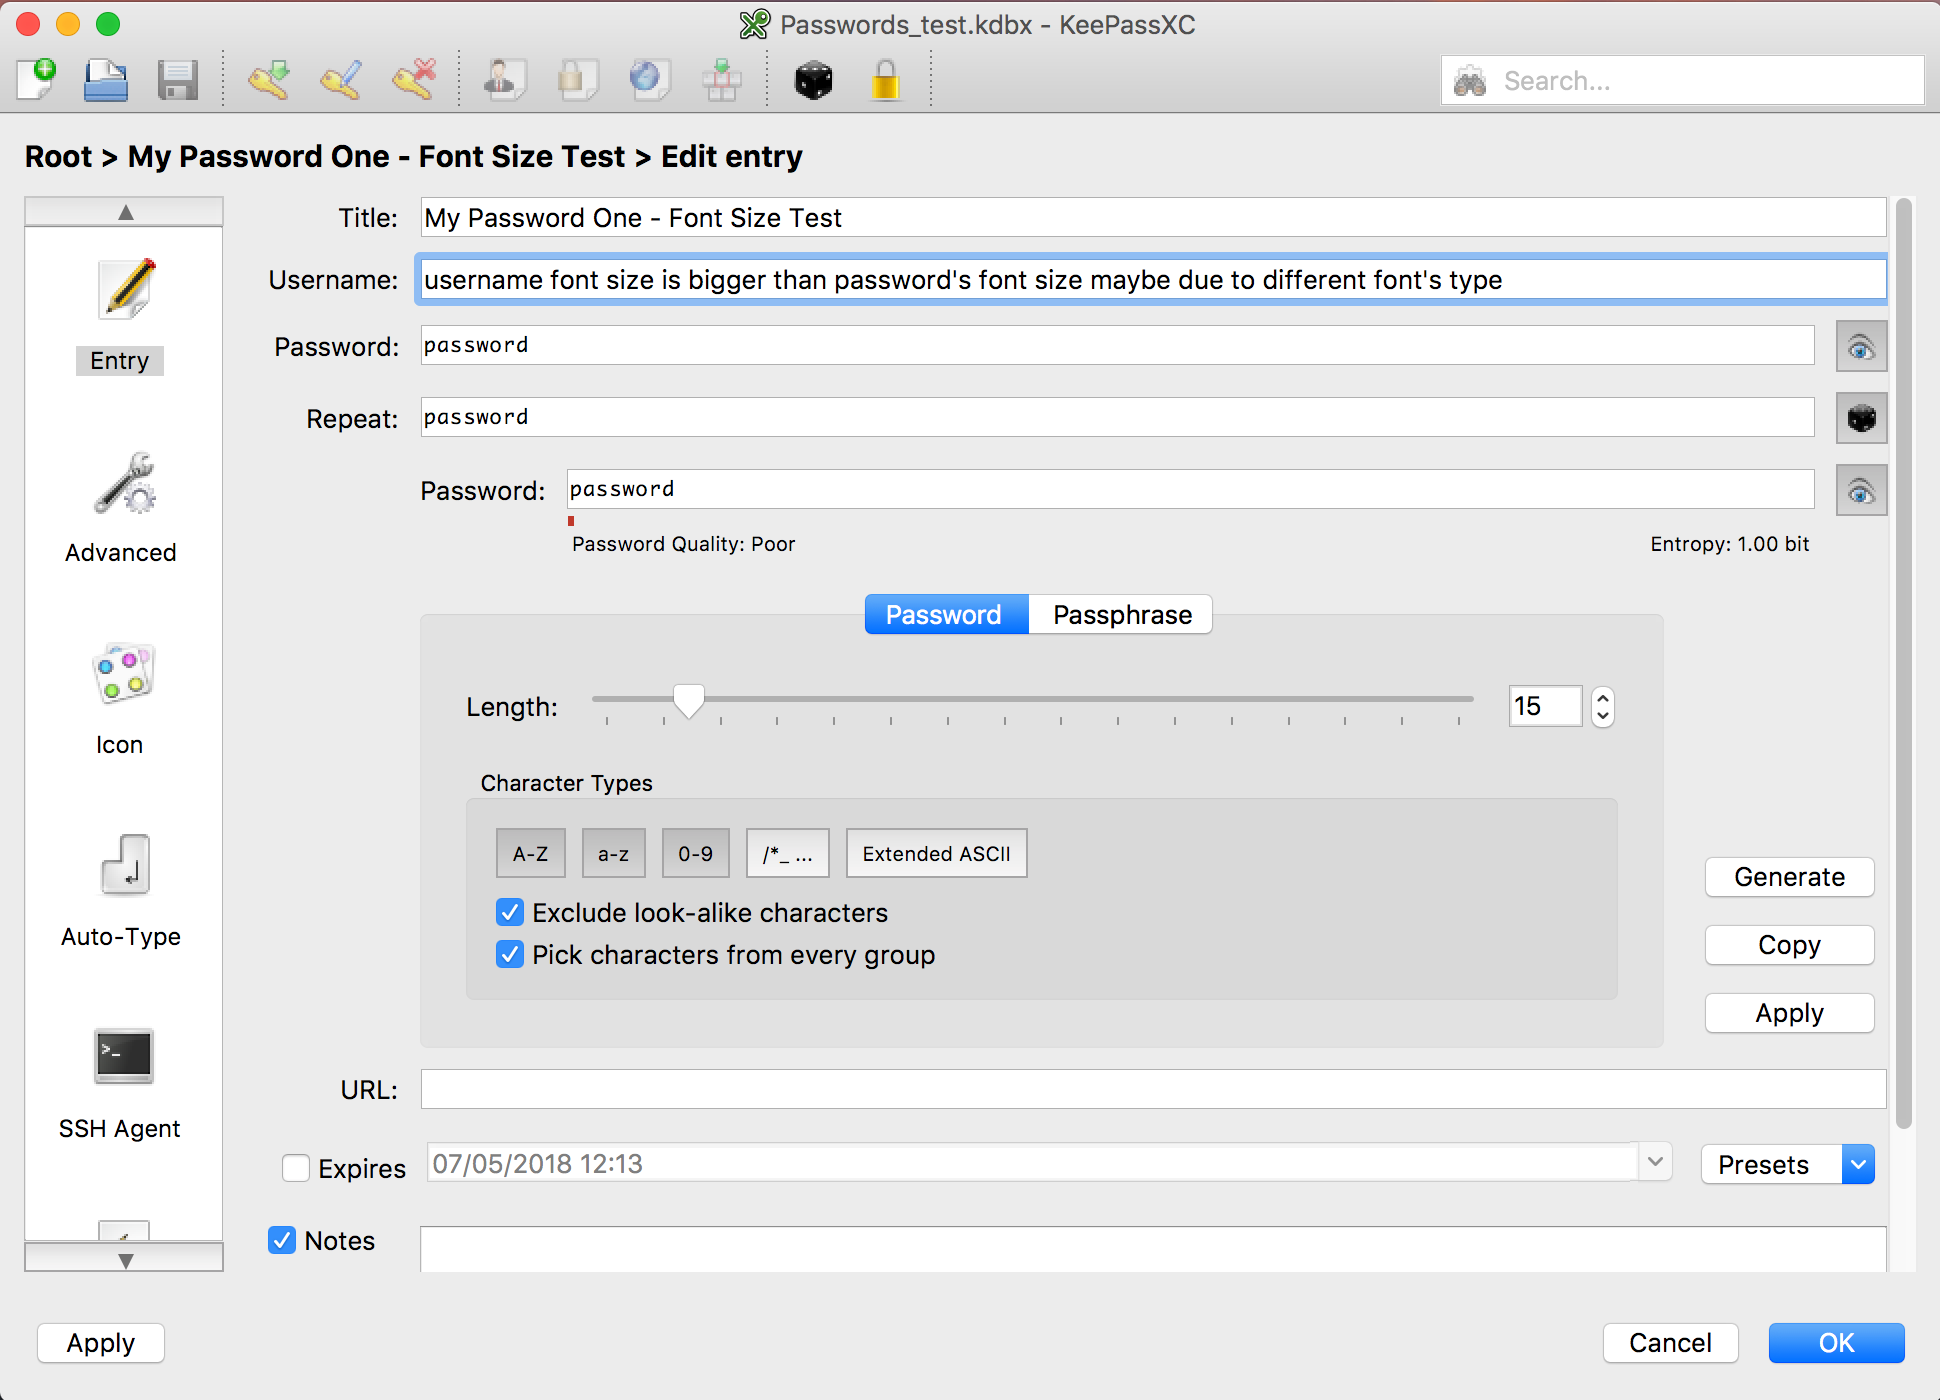Switch to the Passphrase tab

pyautogui.click(x=1121, y=614)
